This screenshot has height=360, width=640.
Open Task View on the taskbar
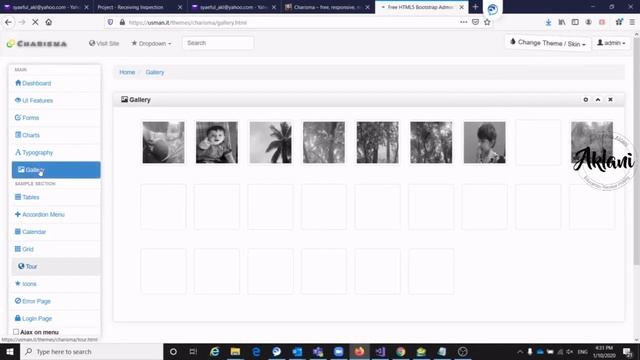pyautogui.click(x=193, y=351)
